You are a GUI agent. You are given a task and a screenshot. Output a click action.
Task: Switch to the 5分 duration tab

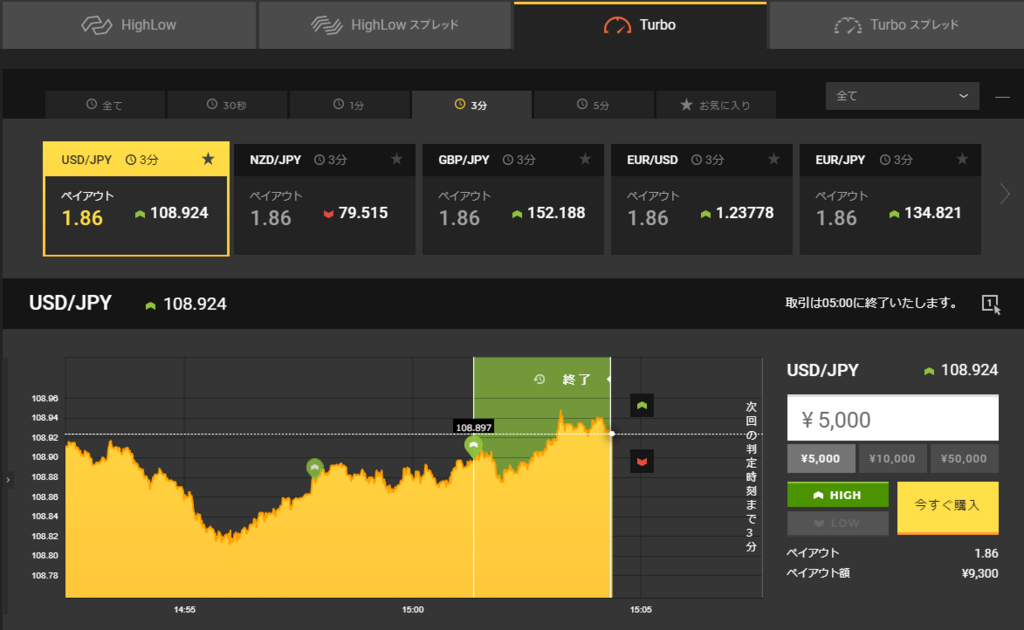tap(593, 104)
